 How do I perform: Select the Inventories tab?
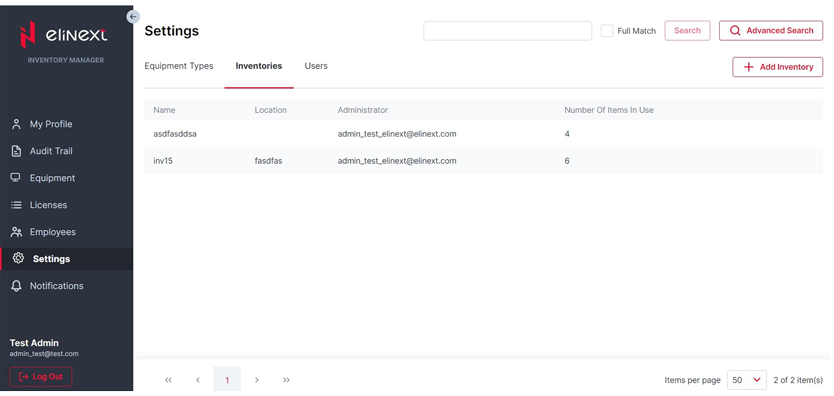coord(259,66)
